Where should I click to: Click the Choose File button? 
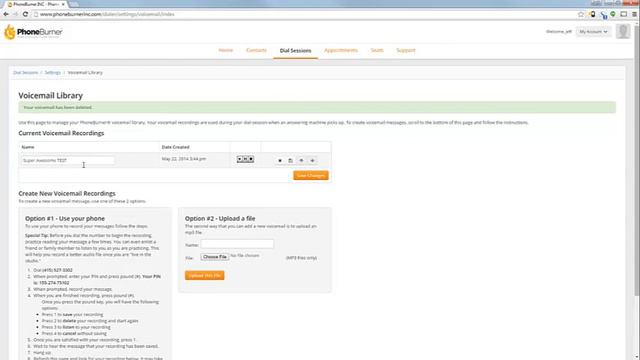[x=215, y=257]
